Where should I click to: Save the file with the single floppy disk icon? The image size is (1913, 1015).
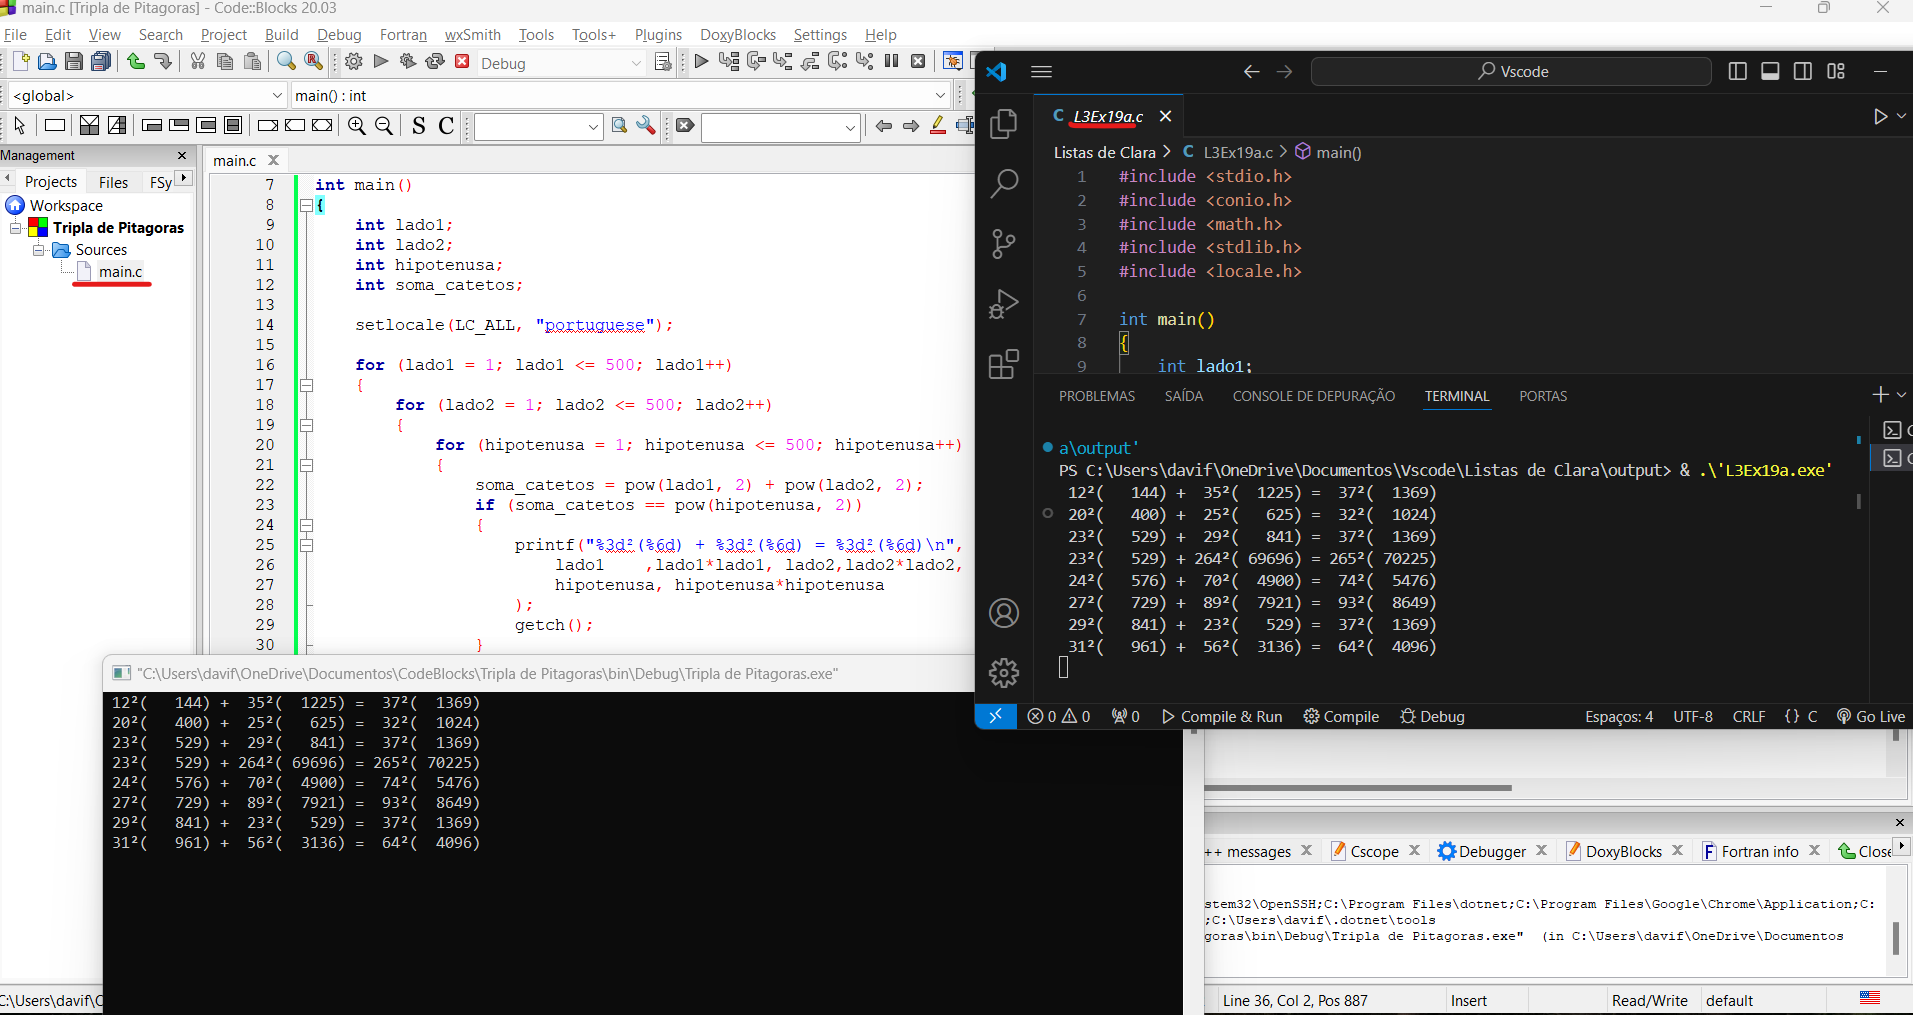pyautogui.click(x=73, y=62)
